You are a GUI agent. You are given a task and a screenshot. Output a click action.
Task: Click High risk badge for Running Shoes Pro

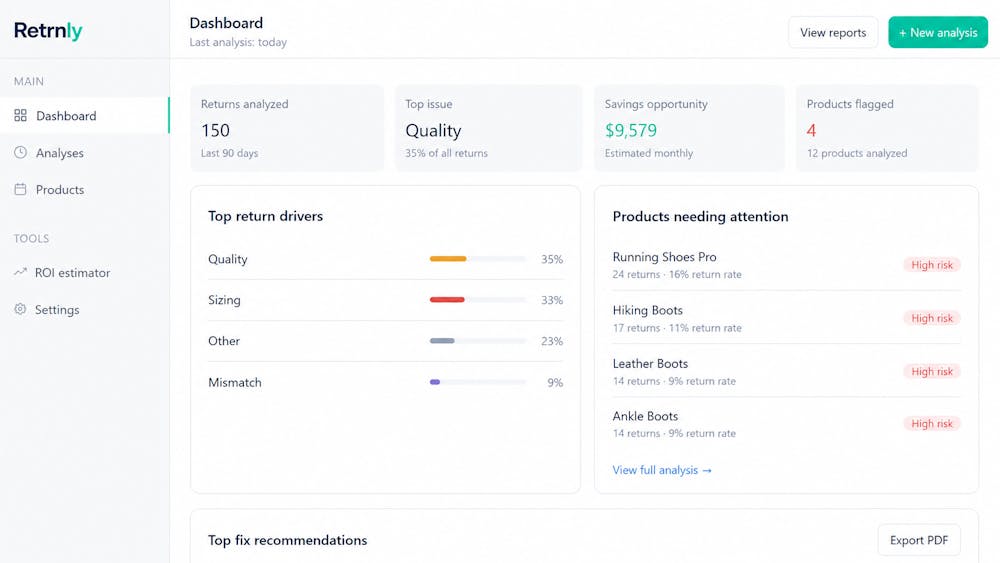coord(932,265)
